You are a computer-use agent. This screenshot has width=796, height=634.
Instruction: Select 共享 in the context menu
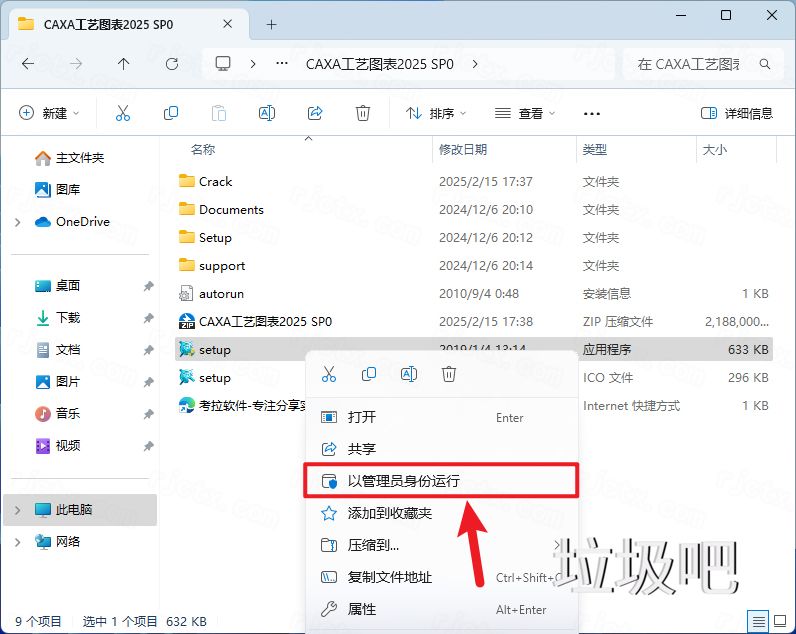441,449
